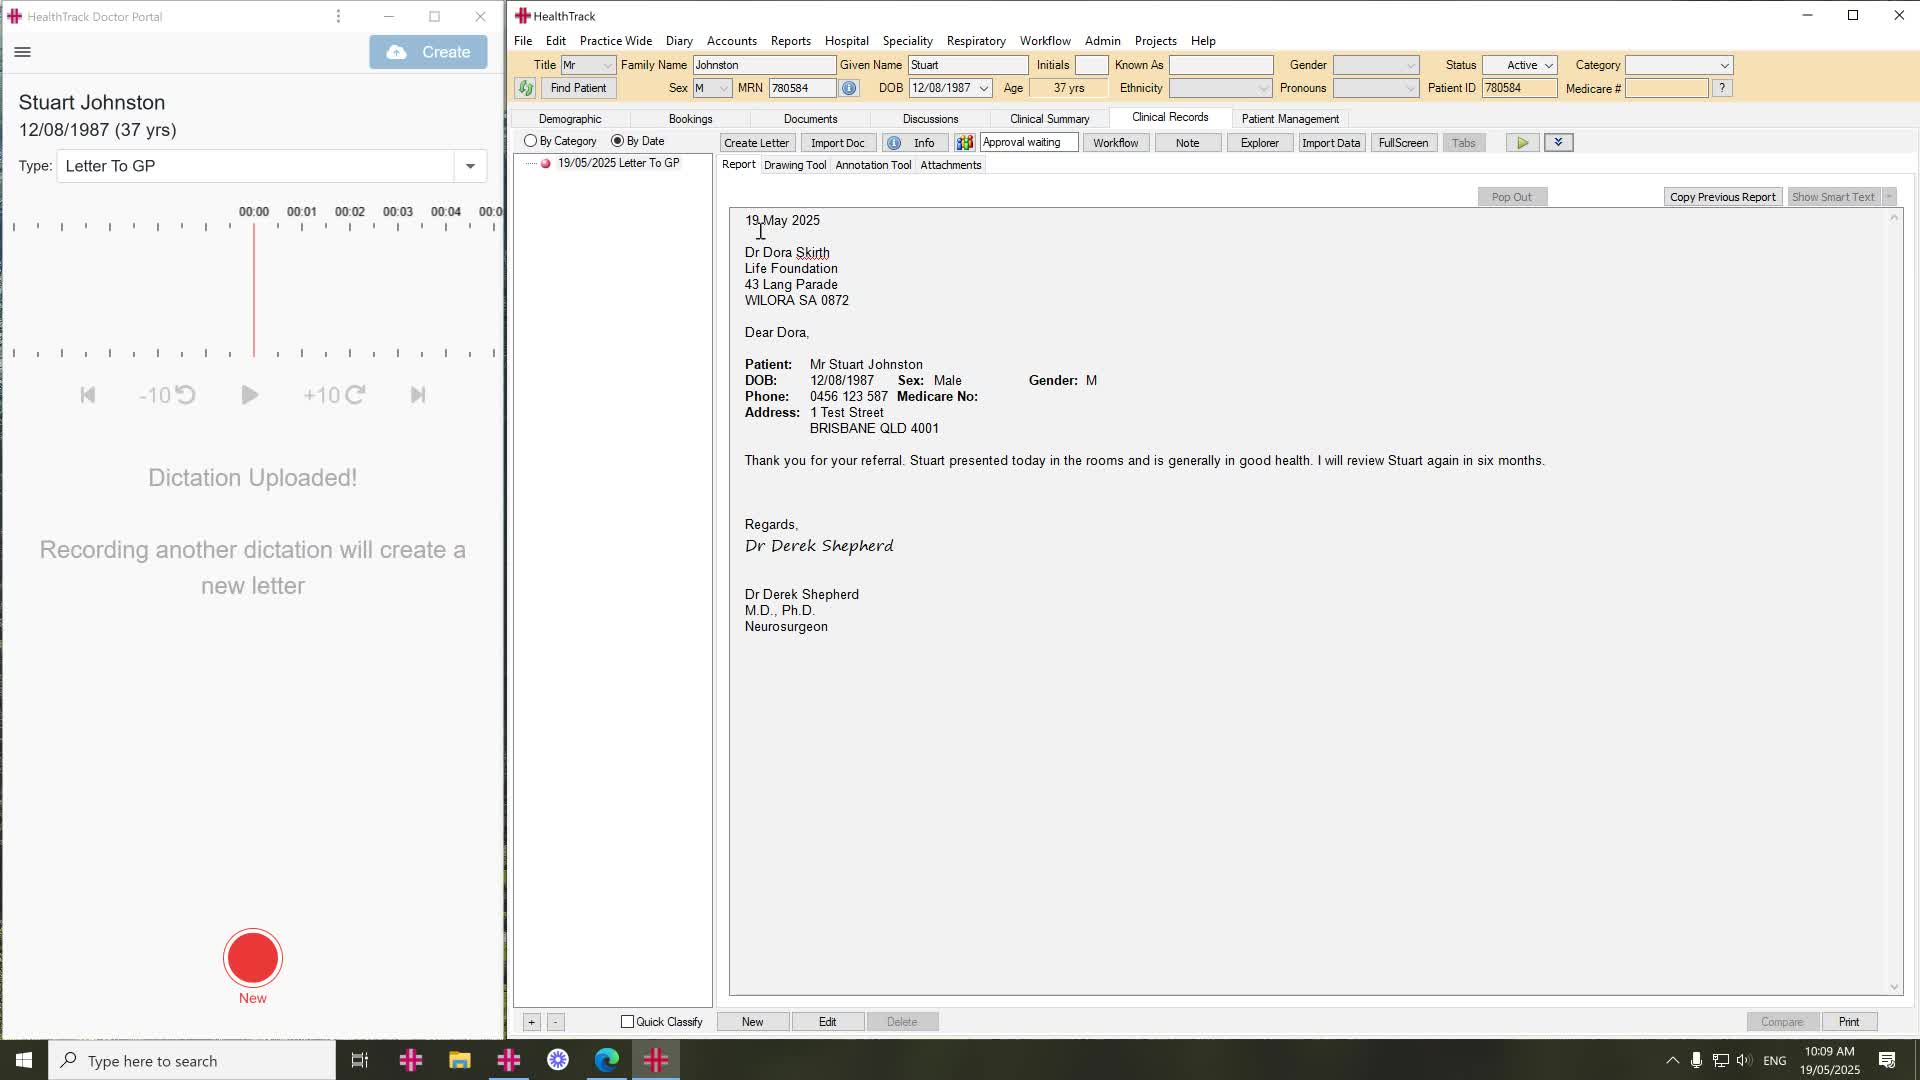Open the Drawing Tool tab

coord(795,165)
